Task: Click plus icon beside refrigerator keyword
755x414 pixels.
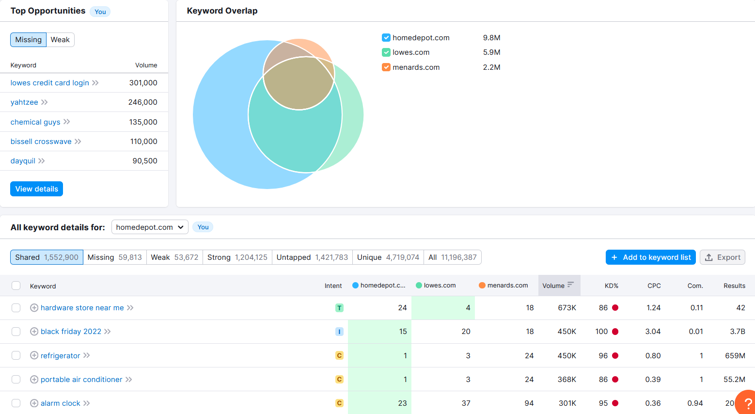Action: (x=34, y=355)
